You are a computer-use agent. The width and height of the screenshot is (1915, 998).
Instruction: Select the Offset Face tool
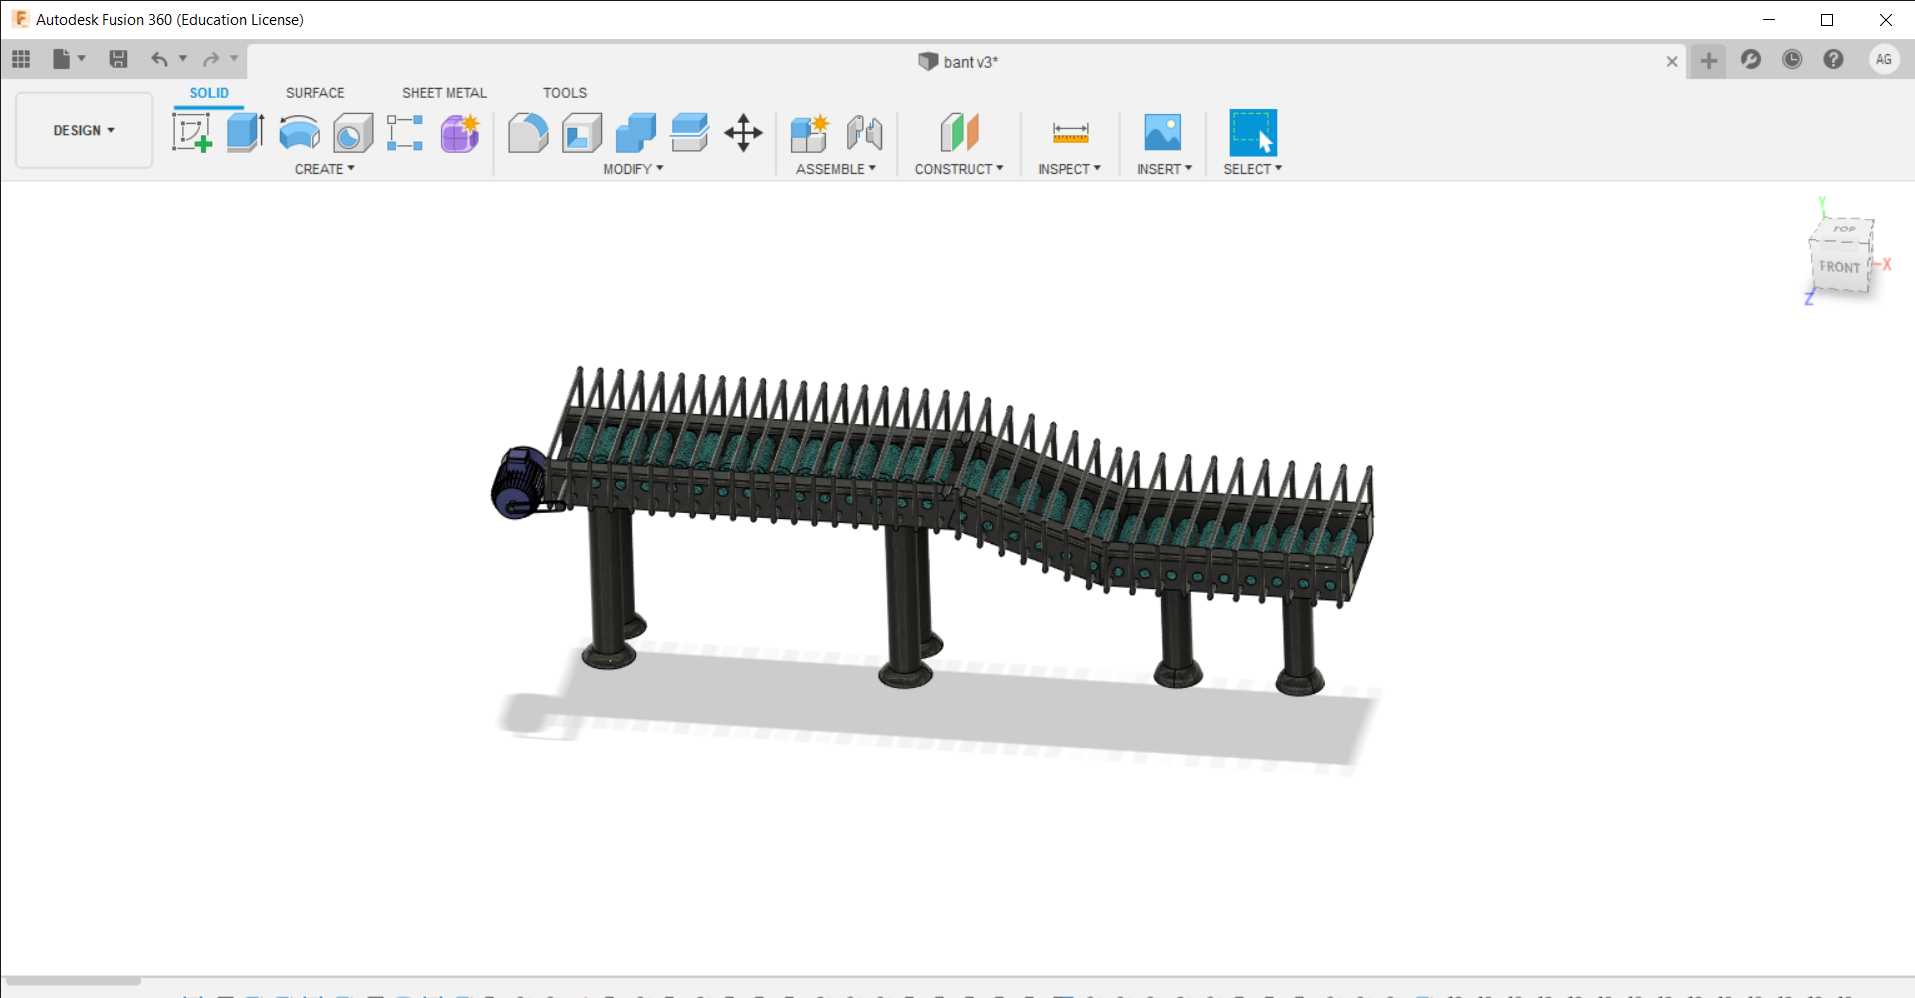coord(690,132)
